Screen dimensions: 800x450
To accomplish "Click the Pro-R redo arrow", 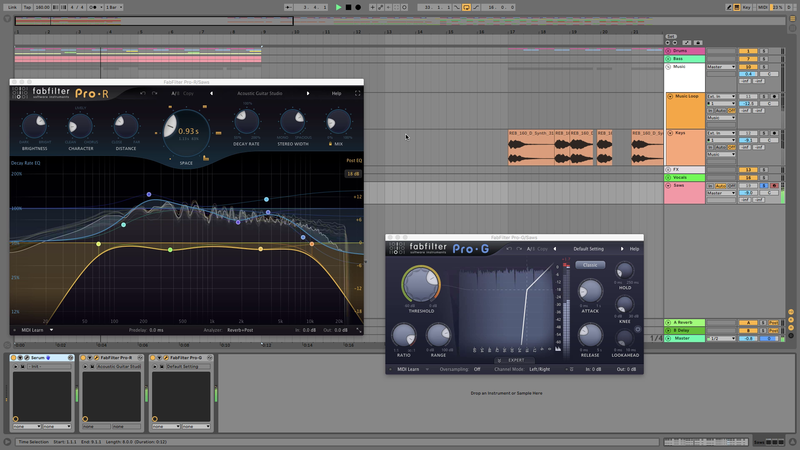I will pos(155,93).
